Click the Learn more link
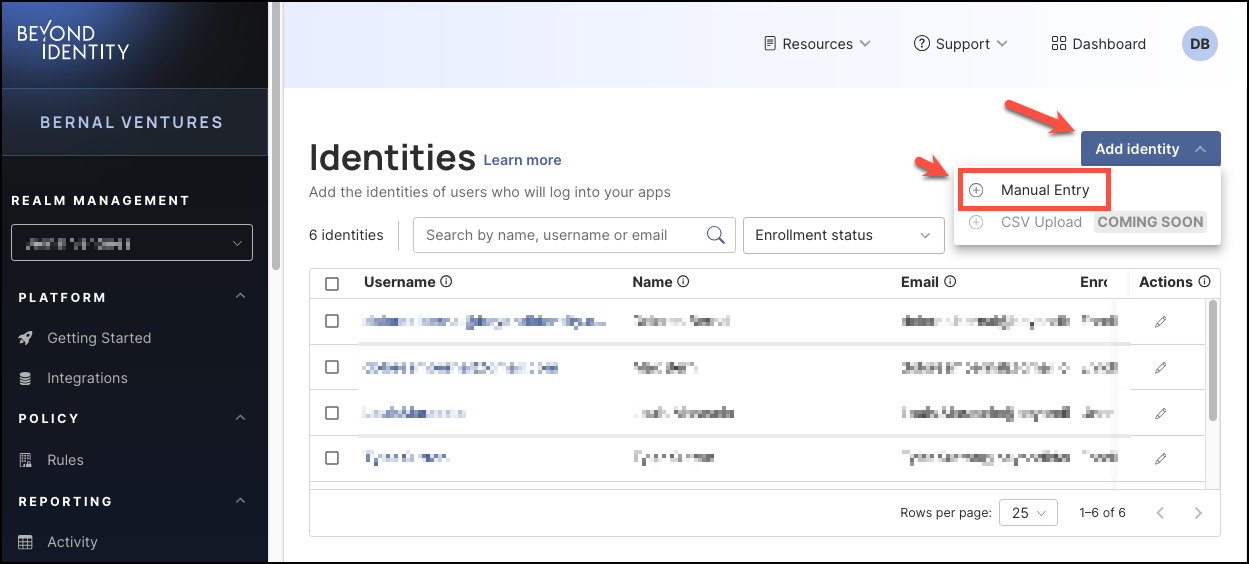The height and width of the screenshot is (564, 1249). click(x=522, y=160)
